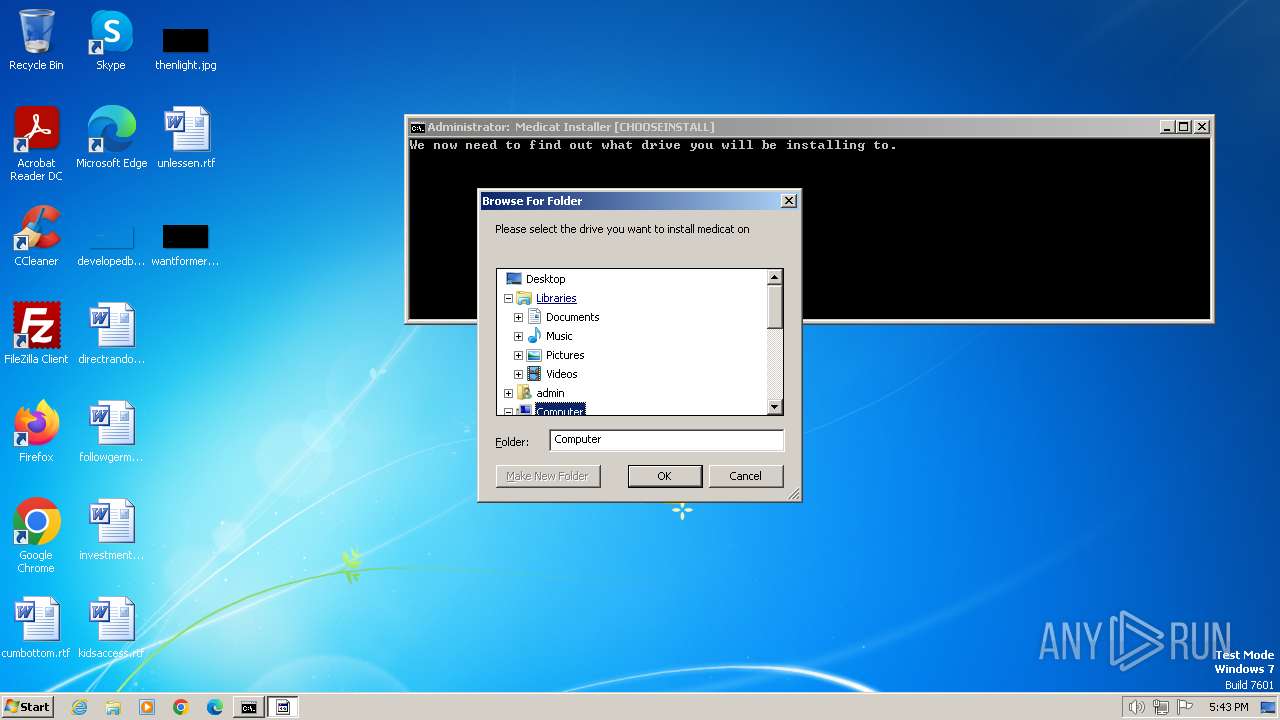1280x720 pixels.
Task: Click the volume icon in system tray
Action: [x=1136, y=707]
